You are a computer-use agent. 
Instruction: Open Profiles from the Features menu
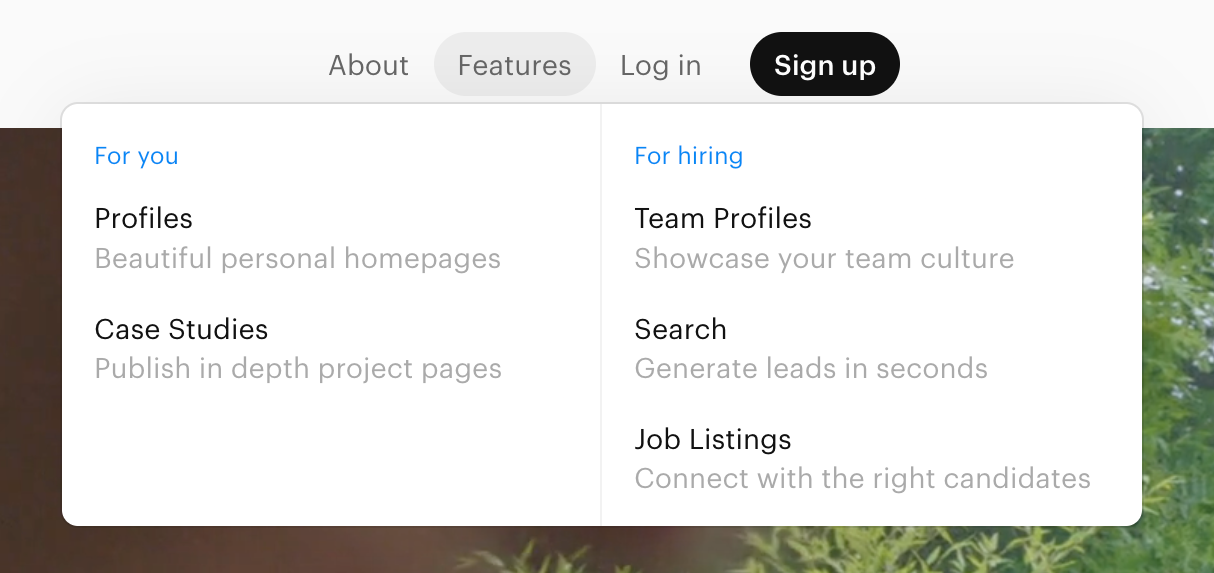143,218
